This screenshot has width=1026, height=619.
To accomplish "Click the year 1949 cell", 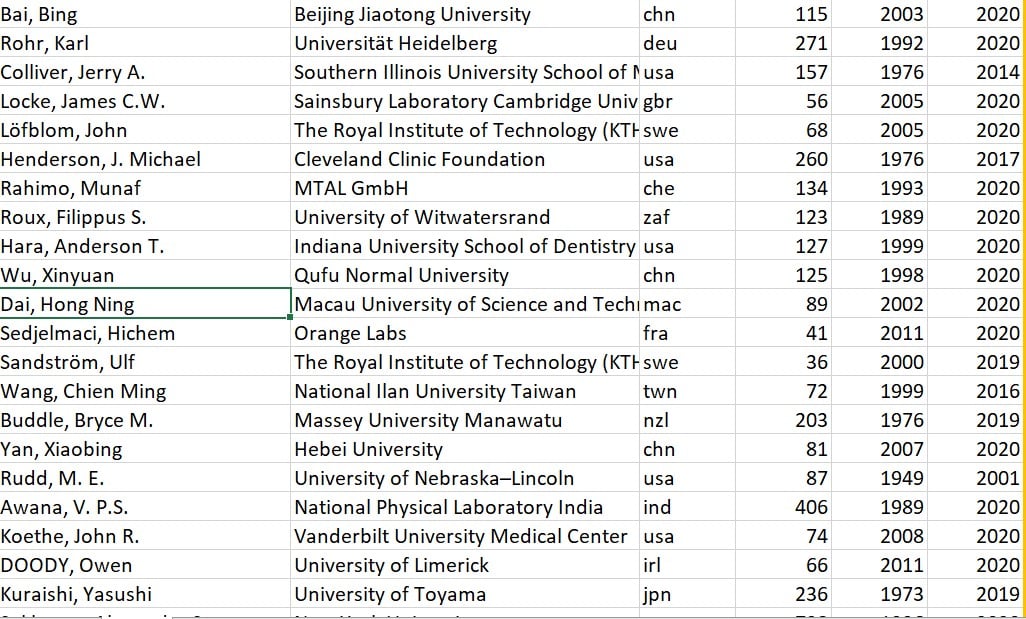I will [879, 477].
